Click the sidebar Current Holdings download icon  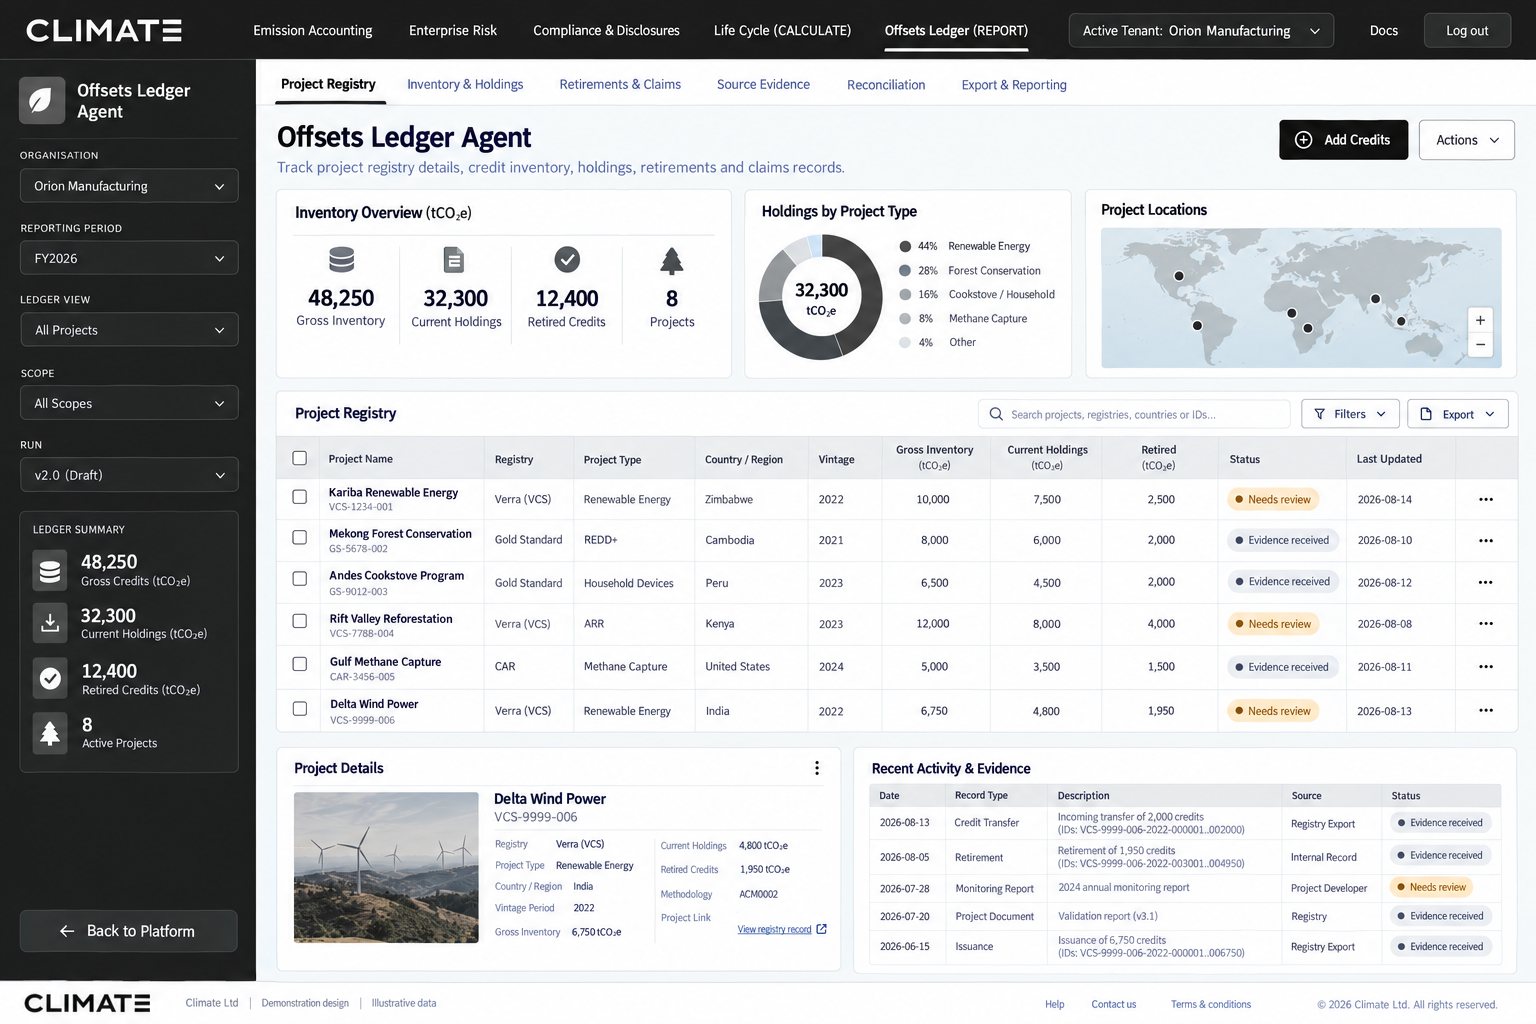(50, 622)
